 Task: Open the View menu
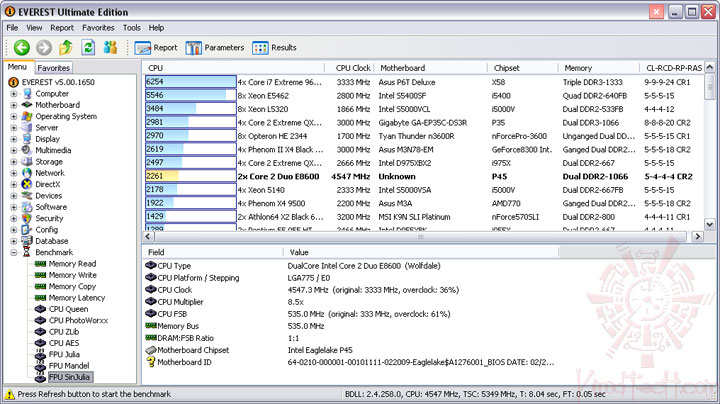pos(34,28)
